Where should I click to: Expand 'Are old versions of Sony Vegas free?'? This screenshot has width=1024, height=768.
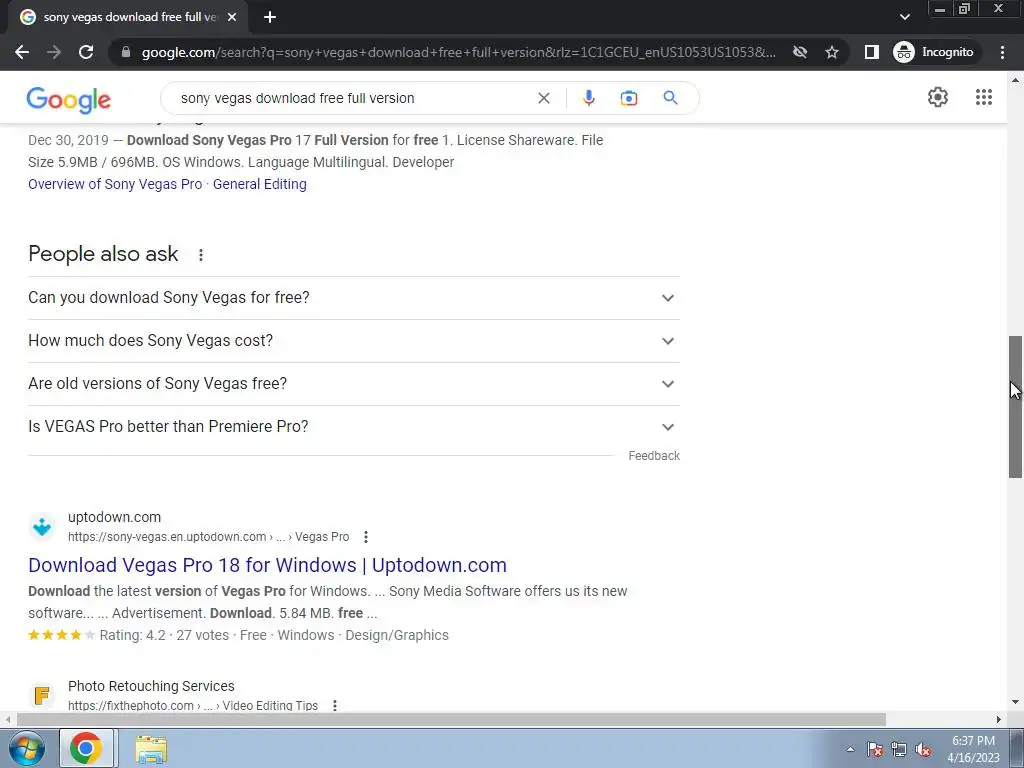pos(354,384)
